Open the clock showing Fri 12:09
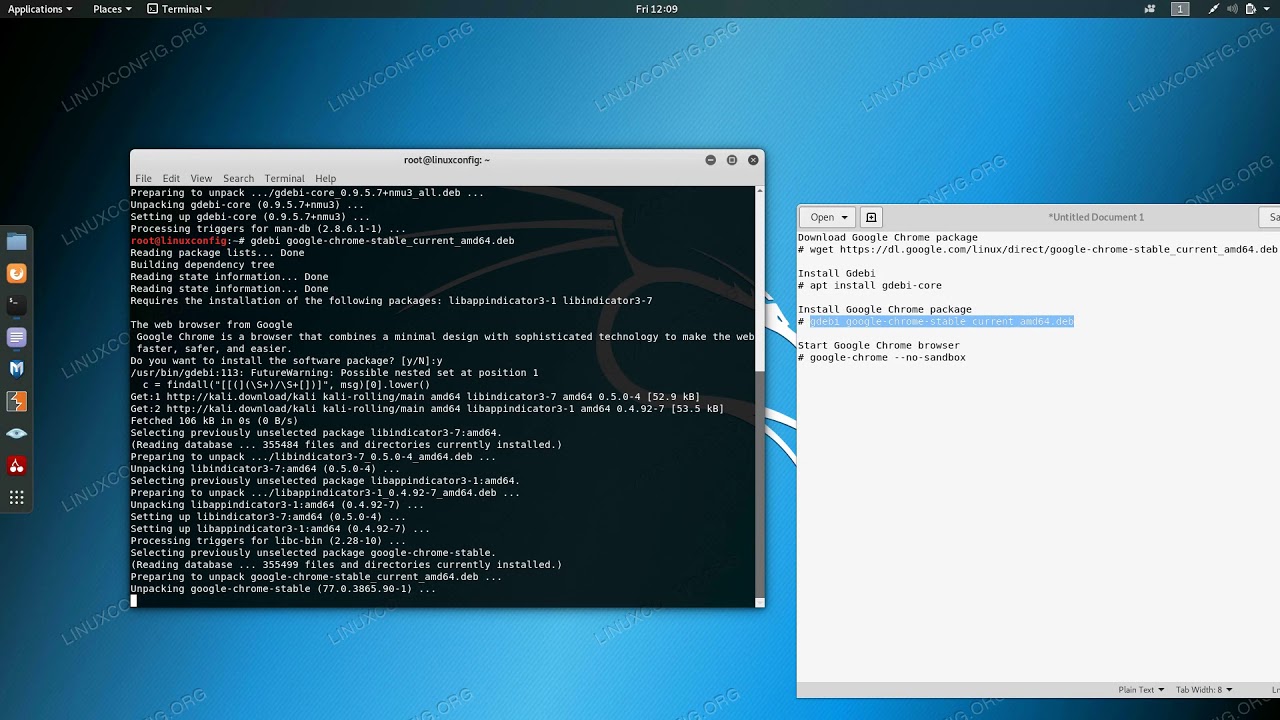The height and width of the screenshot is (720, 1280). point(656,9)
